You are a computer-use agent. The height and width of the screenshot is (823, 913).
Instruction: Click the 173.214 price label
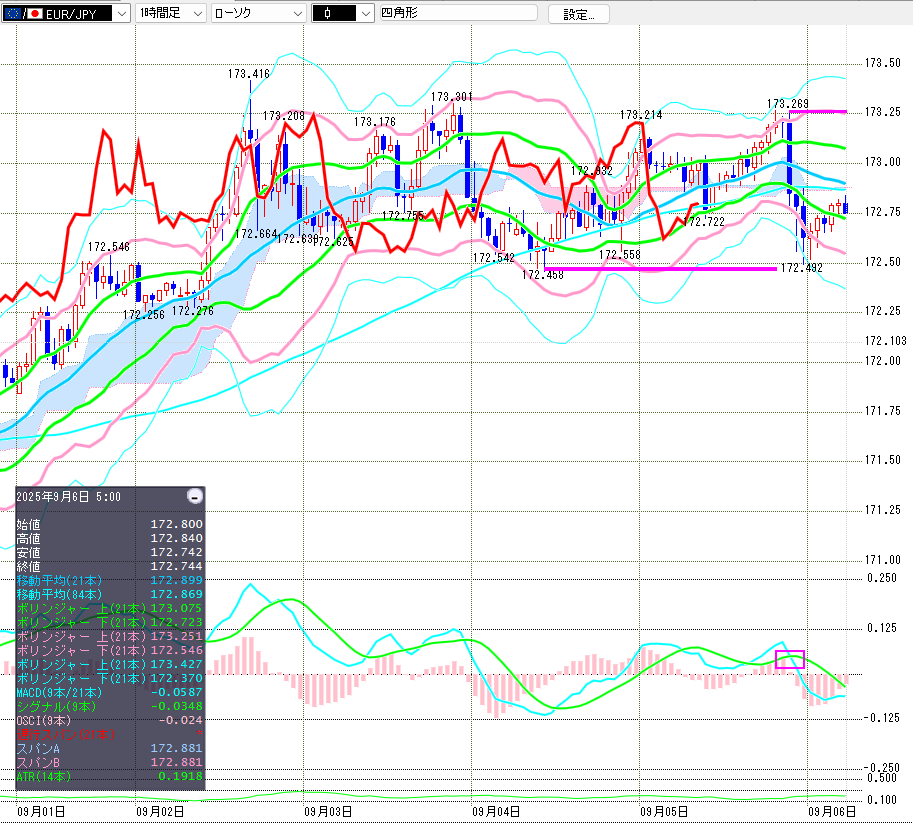click(641, 115)
